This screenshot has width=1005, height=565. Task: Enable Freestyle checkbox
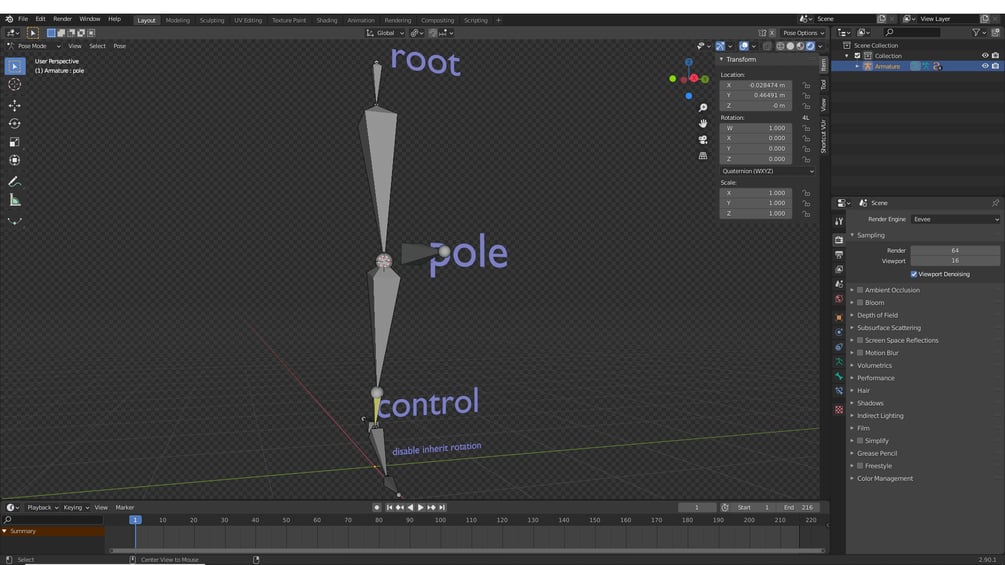click(x=860, y=466)
